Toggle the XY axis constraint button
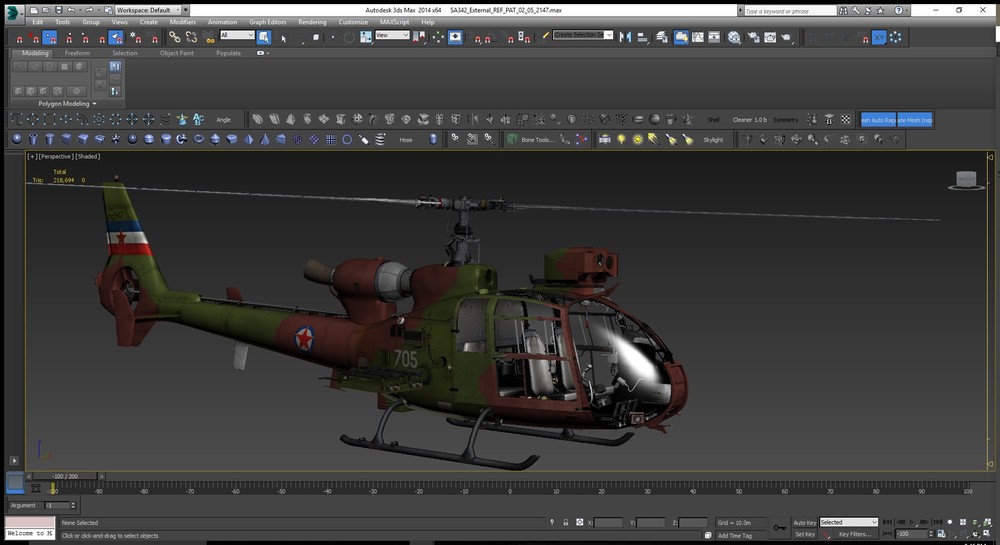 pyautogui.click(x=878, y=37)
